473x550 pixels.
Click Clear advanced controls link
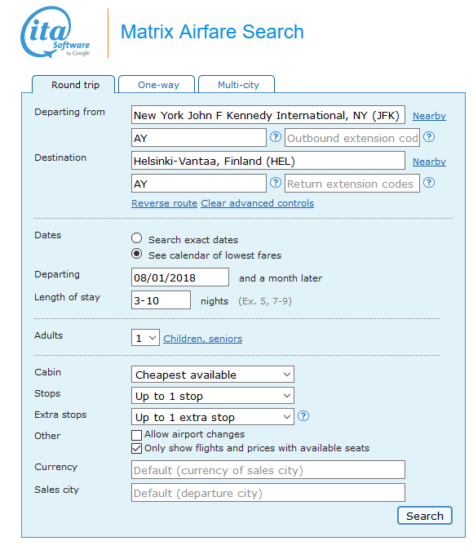click(x=257, y=203)
